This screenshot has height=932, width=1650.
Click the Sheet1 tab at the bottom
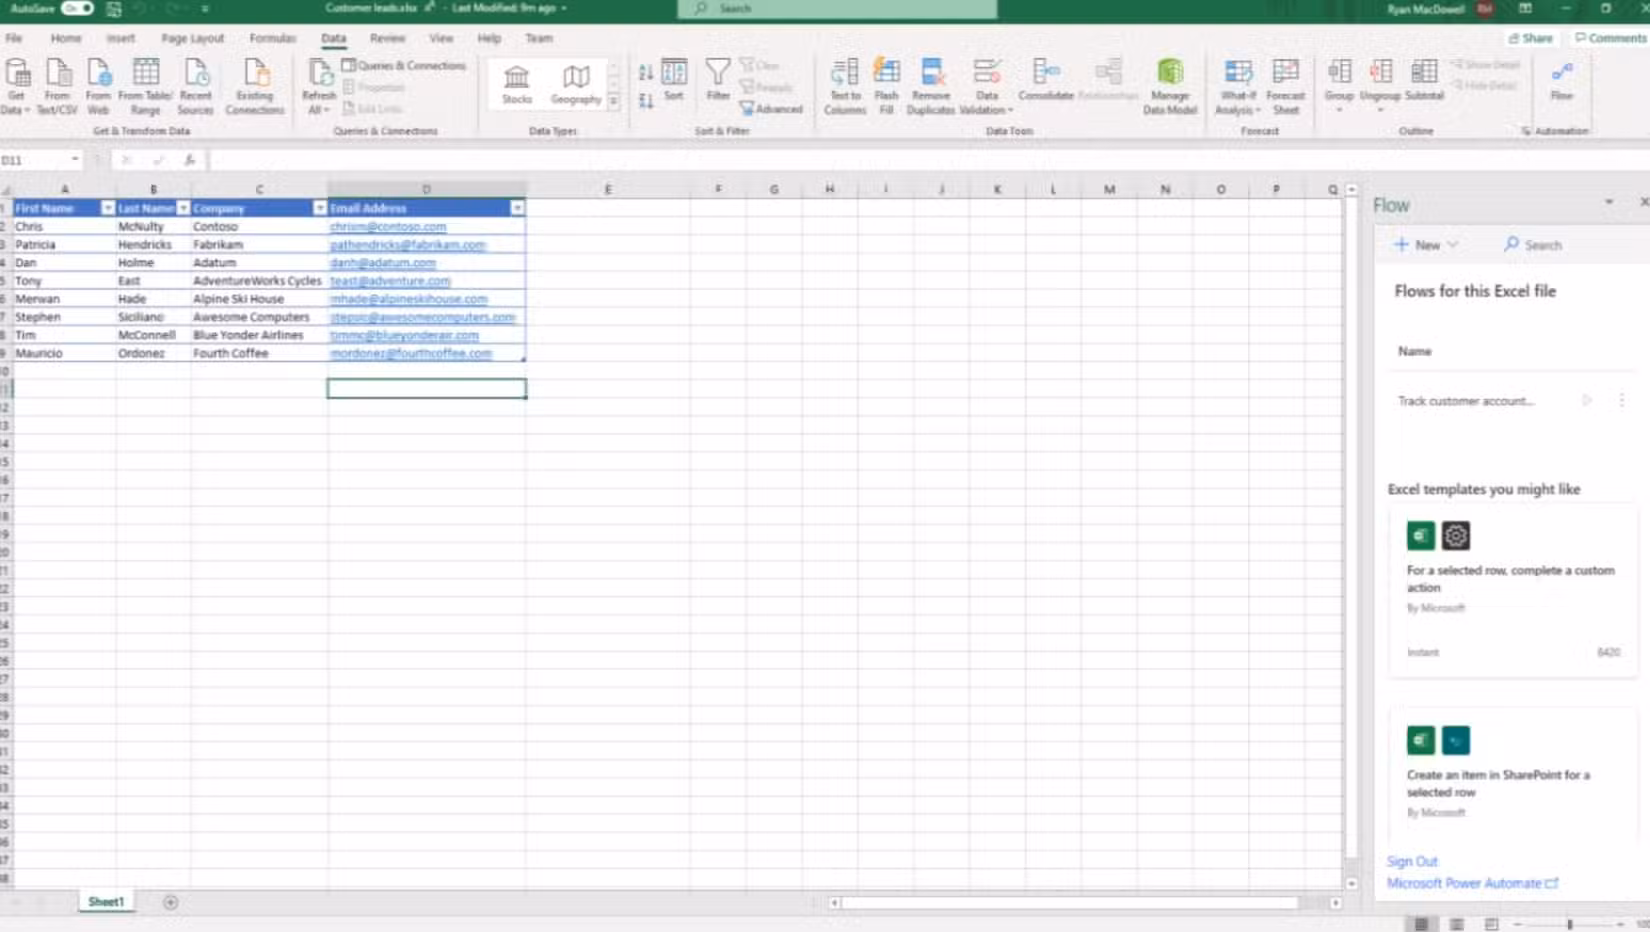pyautogui.click(x=106, y=900)
